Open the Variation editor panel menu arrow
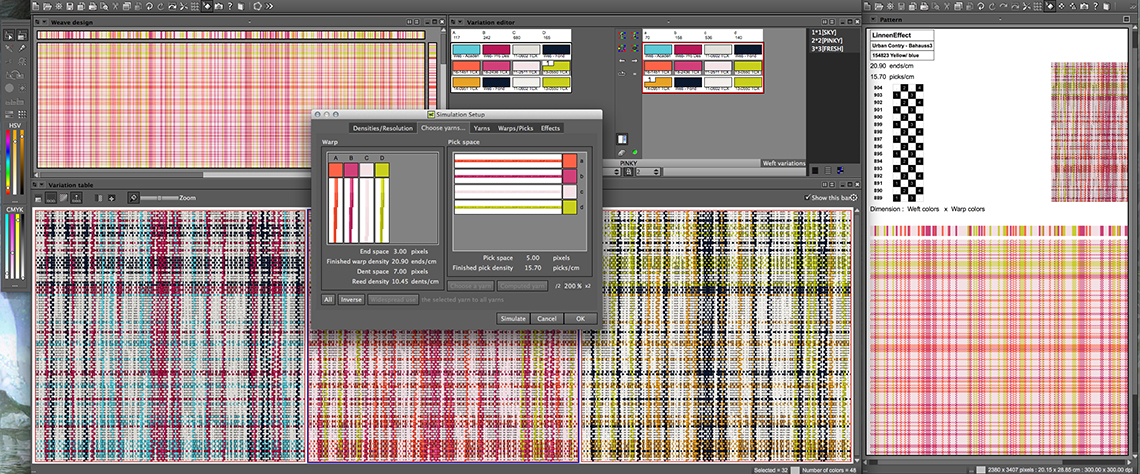Viewport: 1140px width, 474px height. (460, 22)
